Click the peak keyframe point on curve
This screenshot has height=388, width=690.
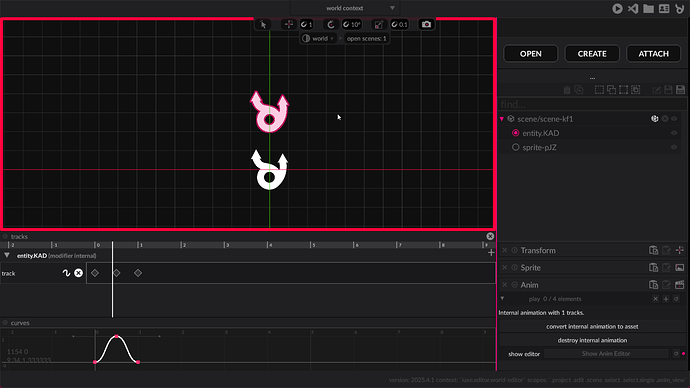117,337
